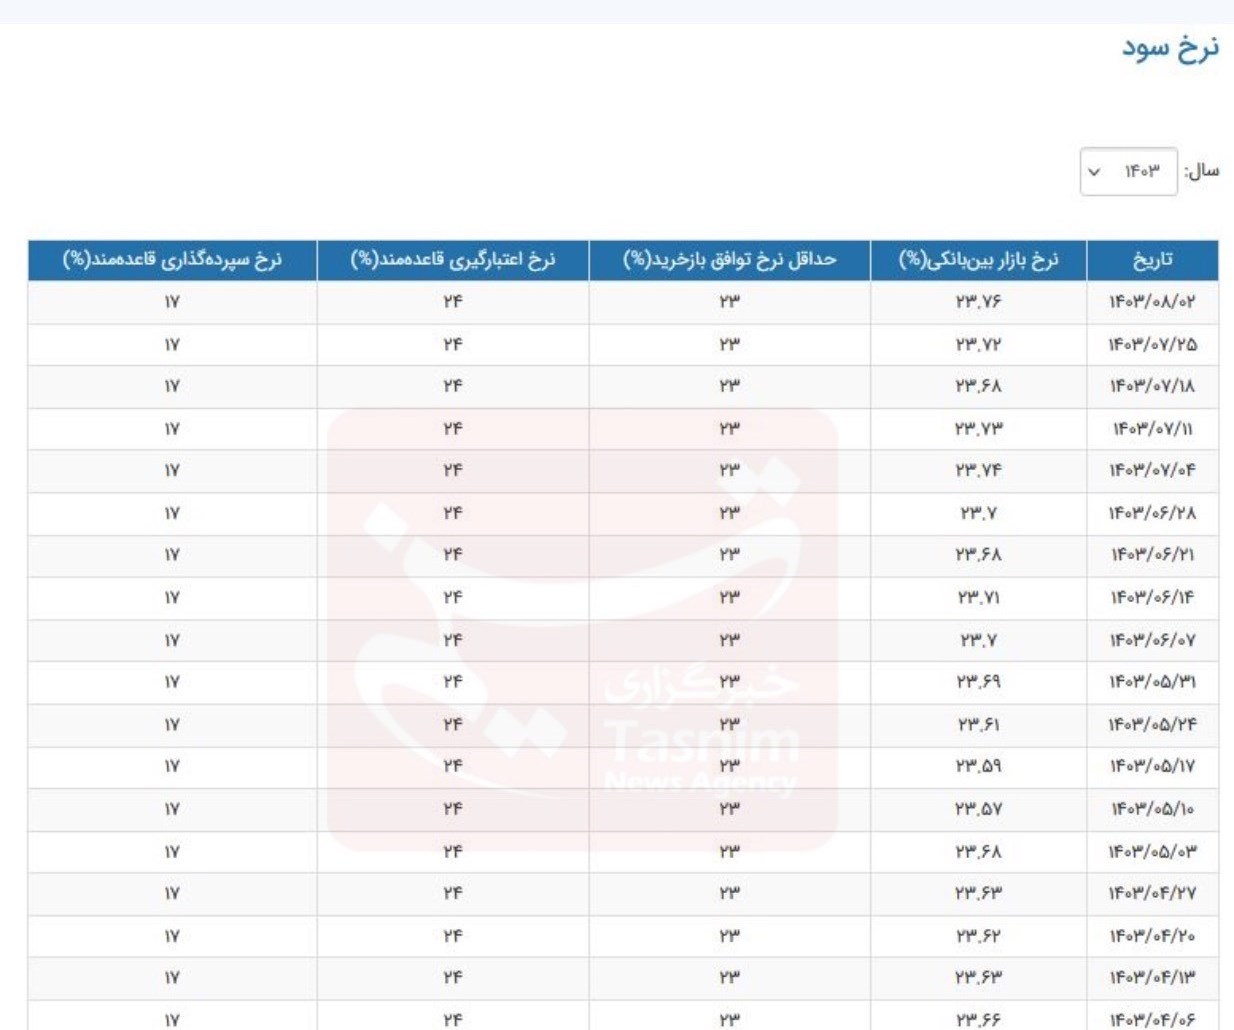
Task: Click the interbank rate value ۲۳.۷۶
Action: coord(978,302)
